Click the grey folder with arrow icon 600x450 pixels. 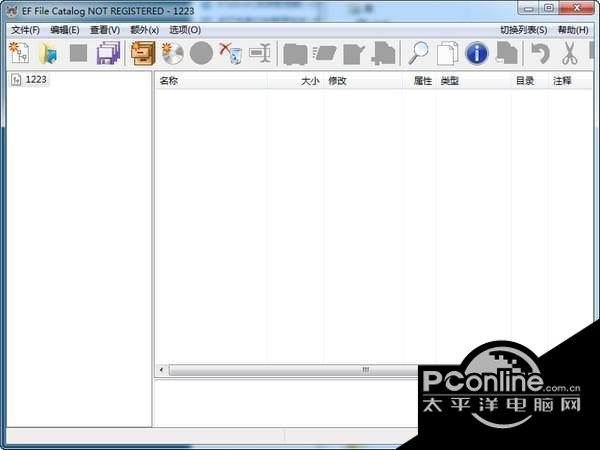[354, 54]
